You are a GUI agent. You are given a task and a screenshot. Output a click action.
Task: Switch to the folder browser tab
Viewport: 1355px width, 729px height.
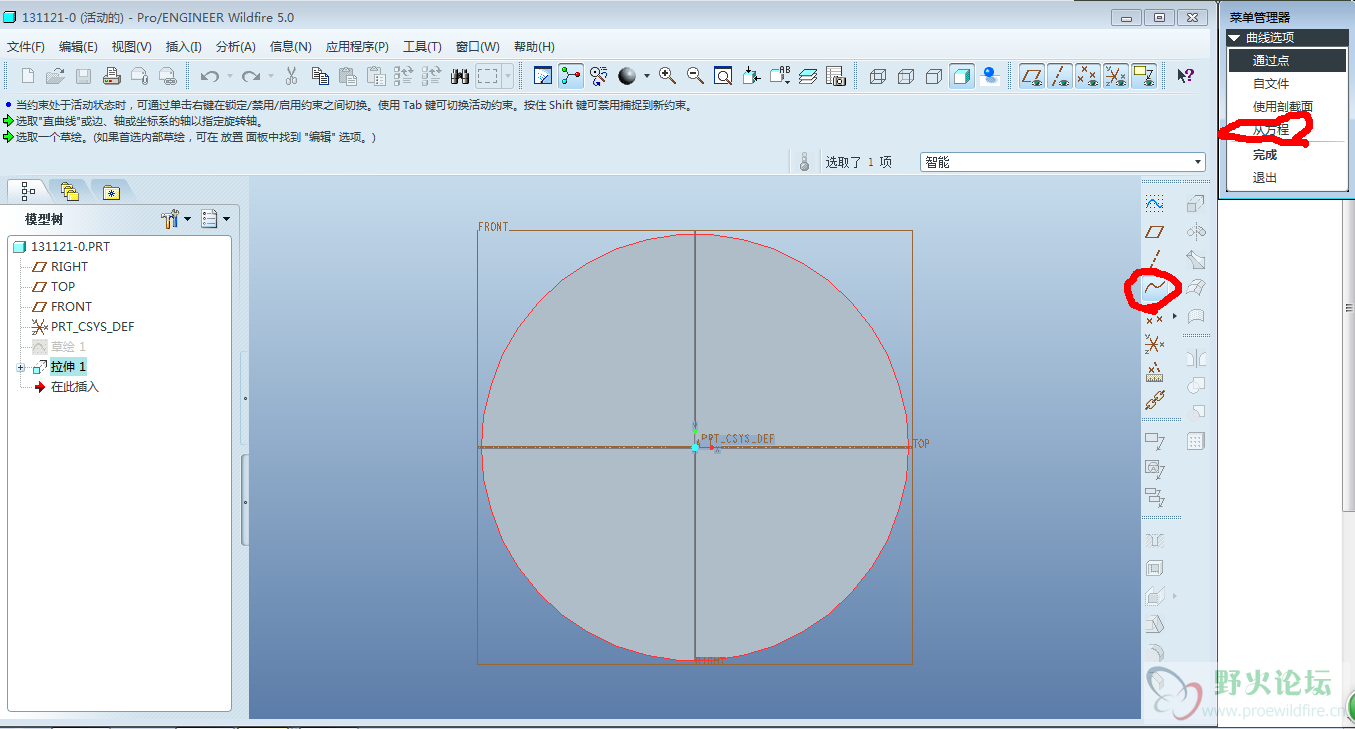69,190
